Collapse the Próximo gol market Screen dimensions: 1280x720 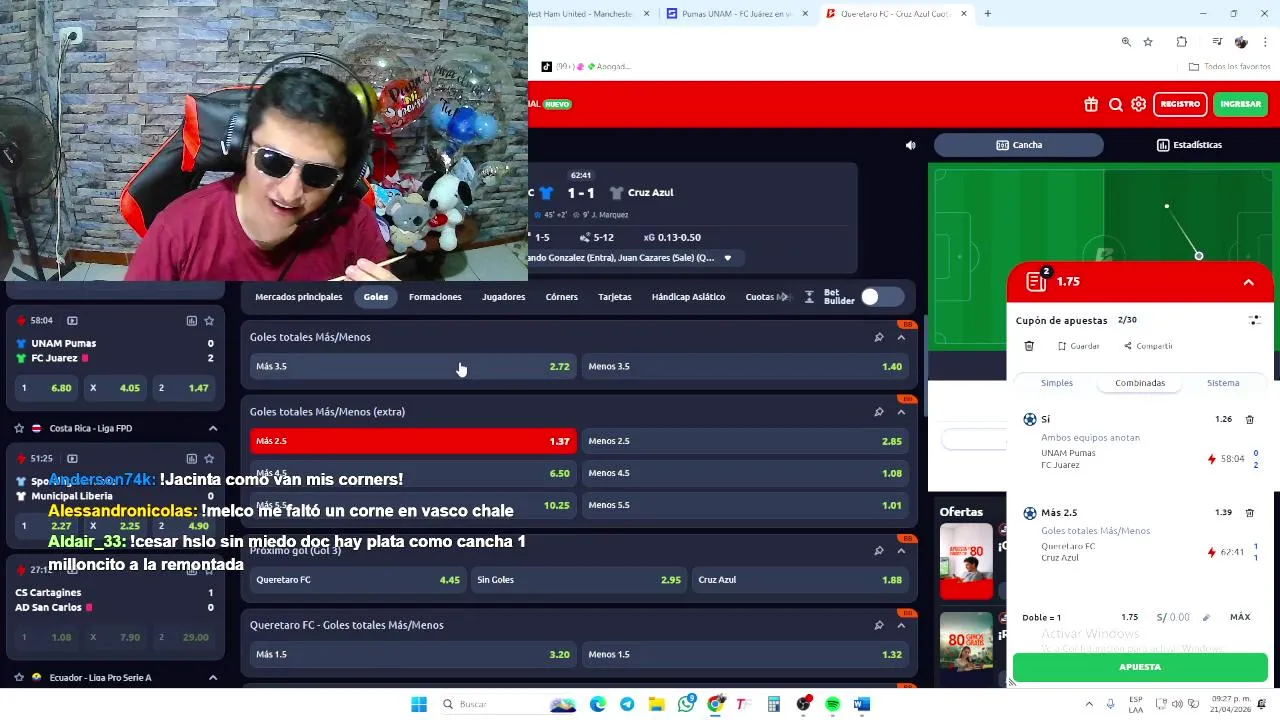click(901, 550)
